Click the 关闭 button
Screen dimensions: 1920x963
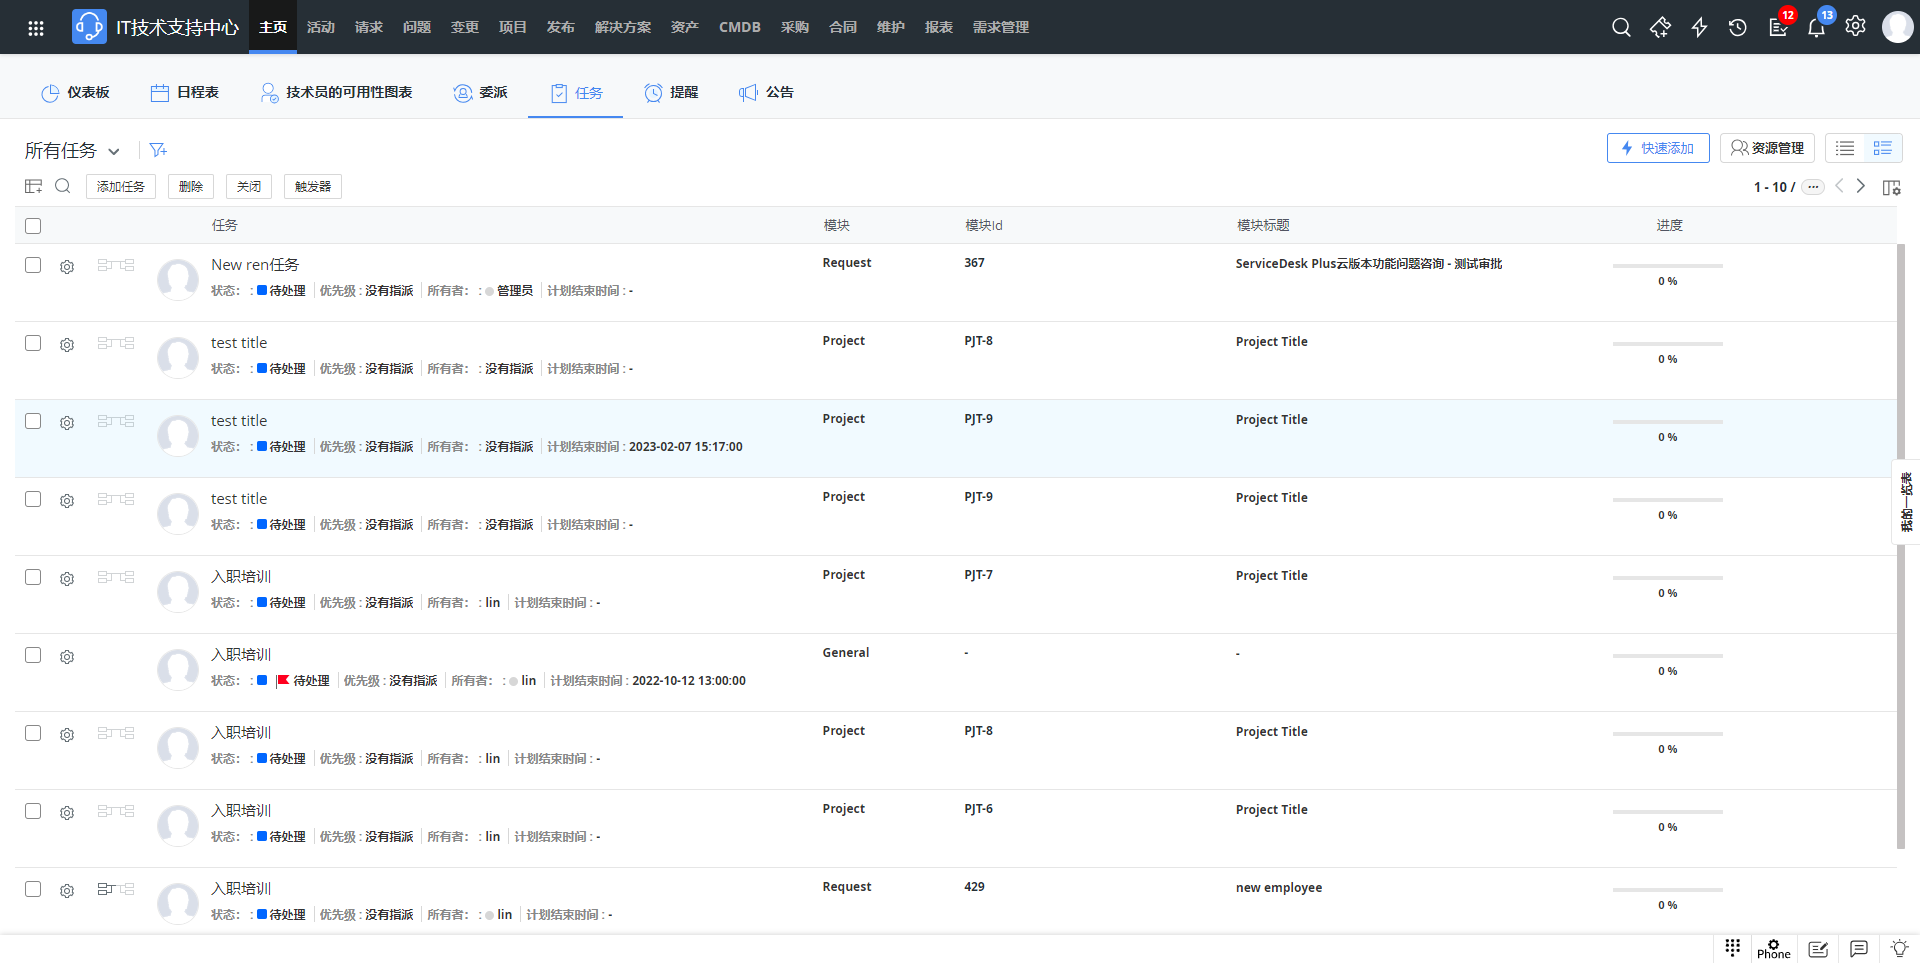pyautogui.click(x=249, y=187)
